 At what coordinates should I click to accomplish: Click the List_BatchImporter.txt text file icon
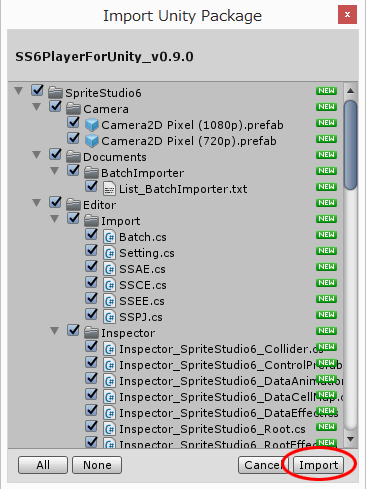pos(109,189)
